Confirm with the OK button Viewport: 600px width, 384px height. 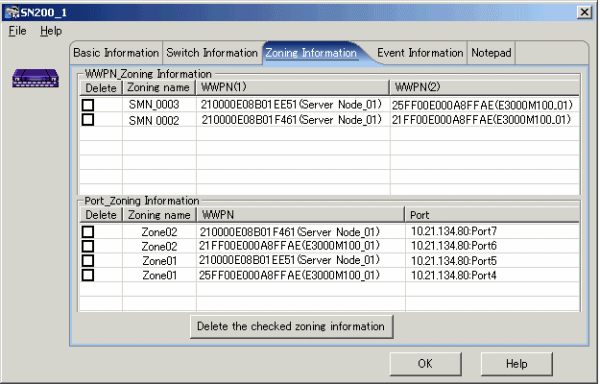click(425, 363)
